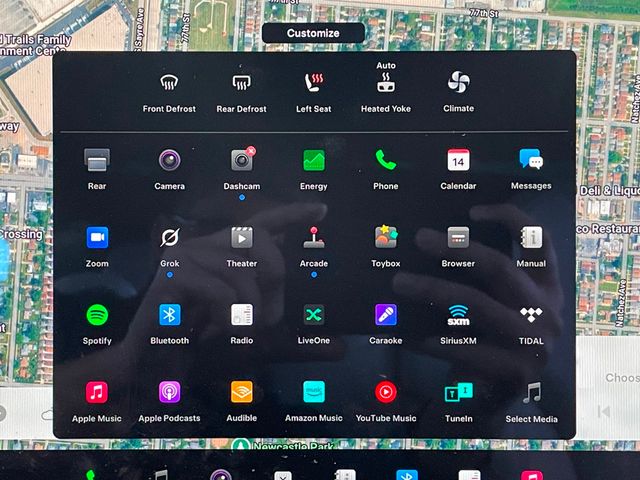Turn on Left Seat heater
The height and width of the screenshot is (480, 640).
coord(313,83)
